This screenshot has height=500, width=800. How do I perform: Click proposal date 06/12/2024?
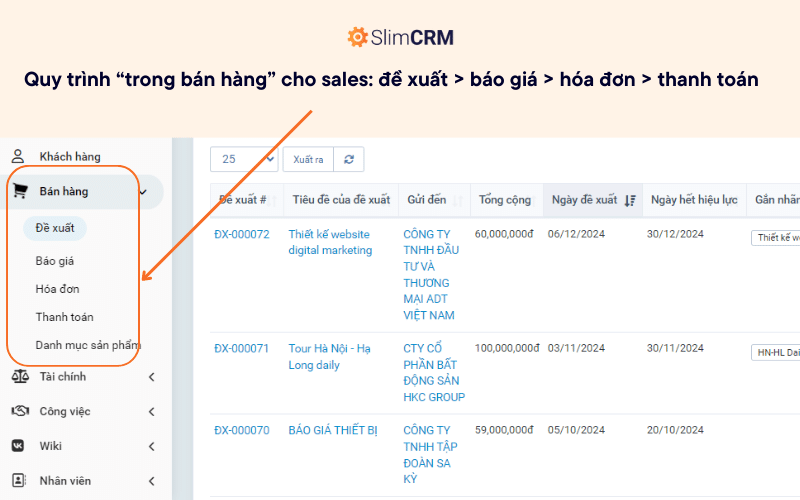tap(577, 234)
